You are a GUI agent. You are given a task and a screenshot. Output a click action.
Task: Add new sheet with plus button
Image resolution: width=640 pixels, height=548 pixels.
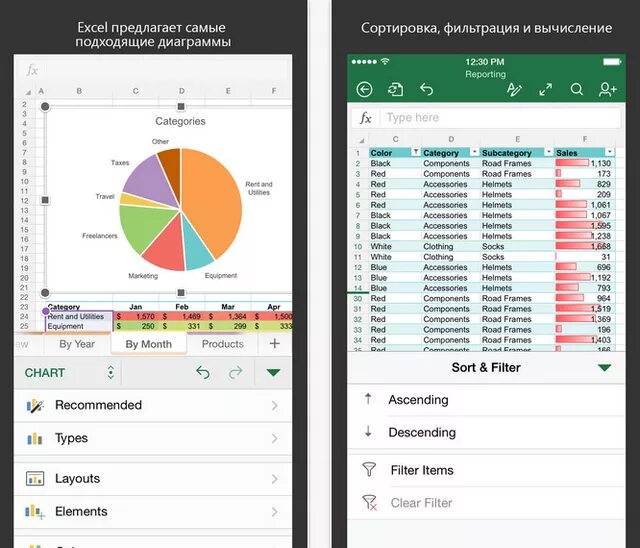(x=275, y=344)
